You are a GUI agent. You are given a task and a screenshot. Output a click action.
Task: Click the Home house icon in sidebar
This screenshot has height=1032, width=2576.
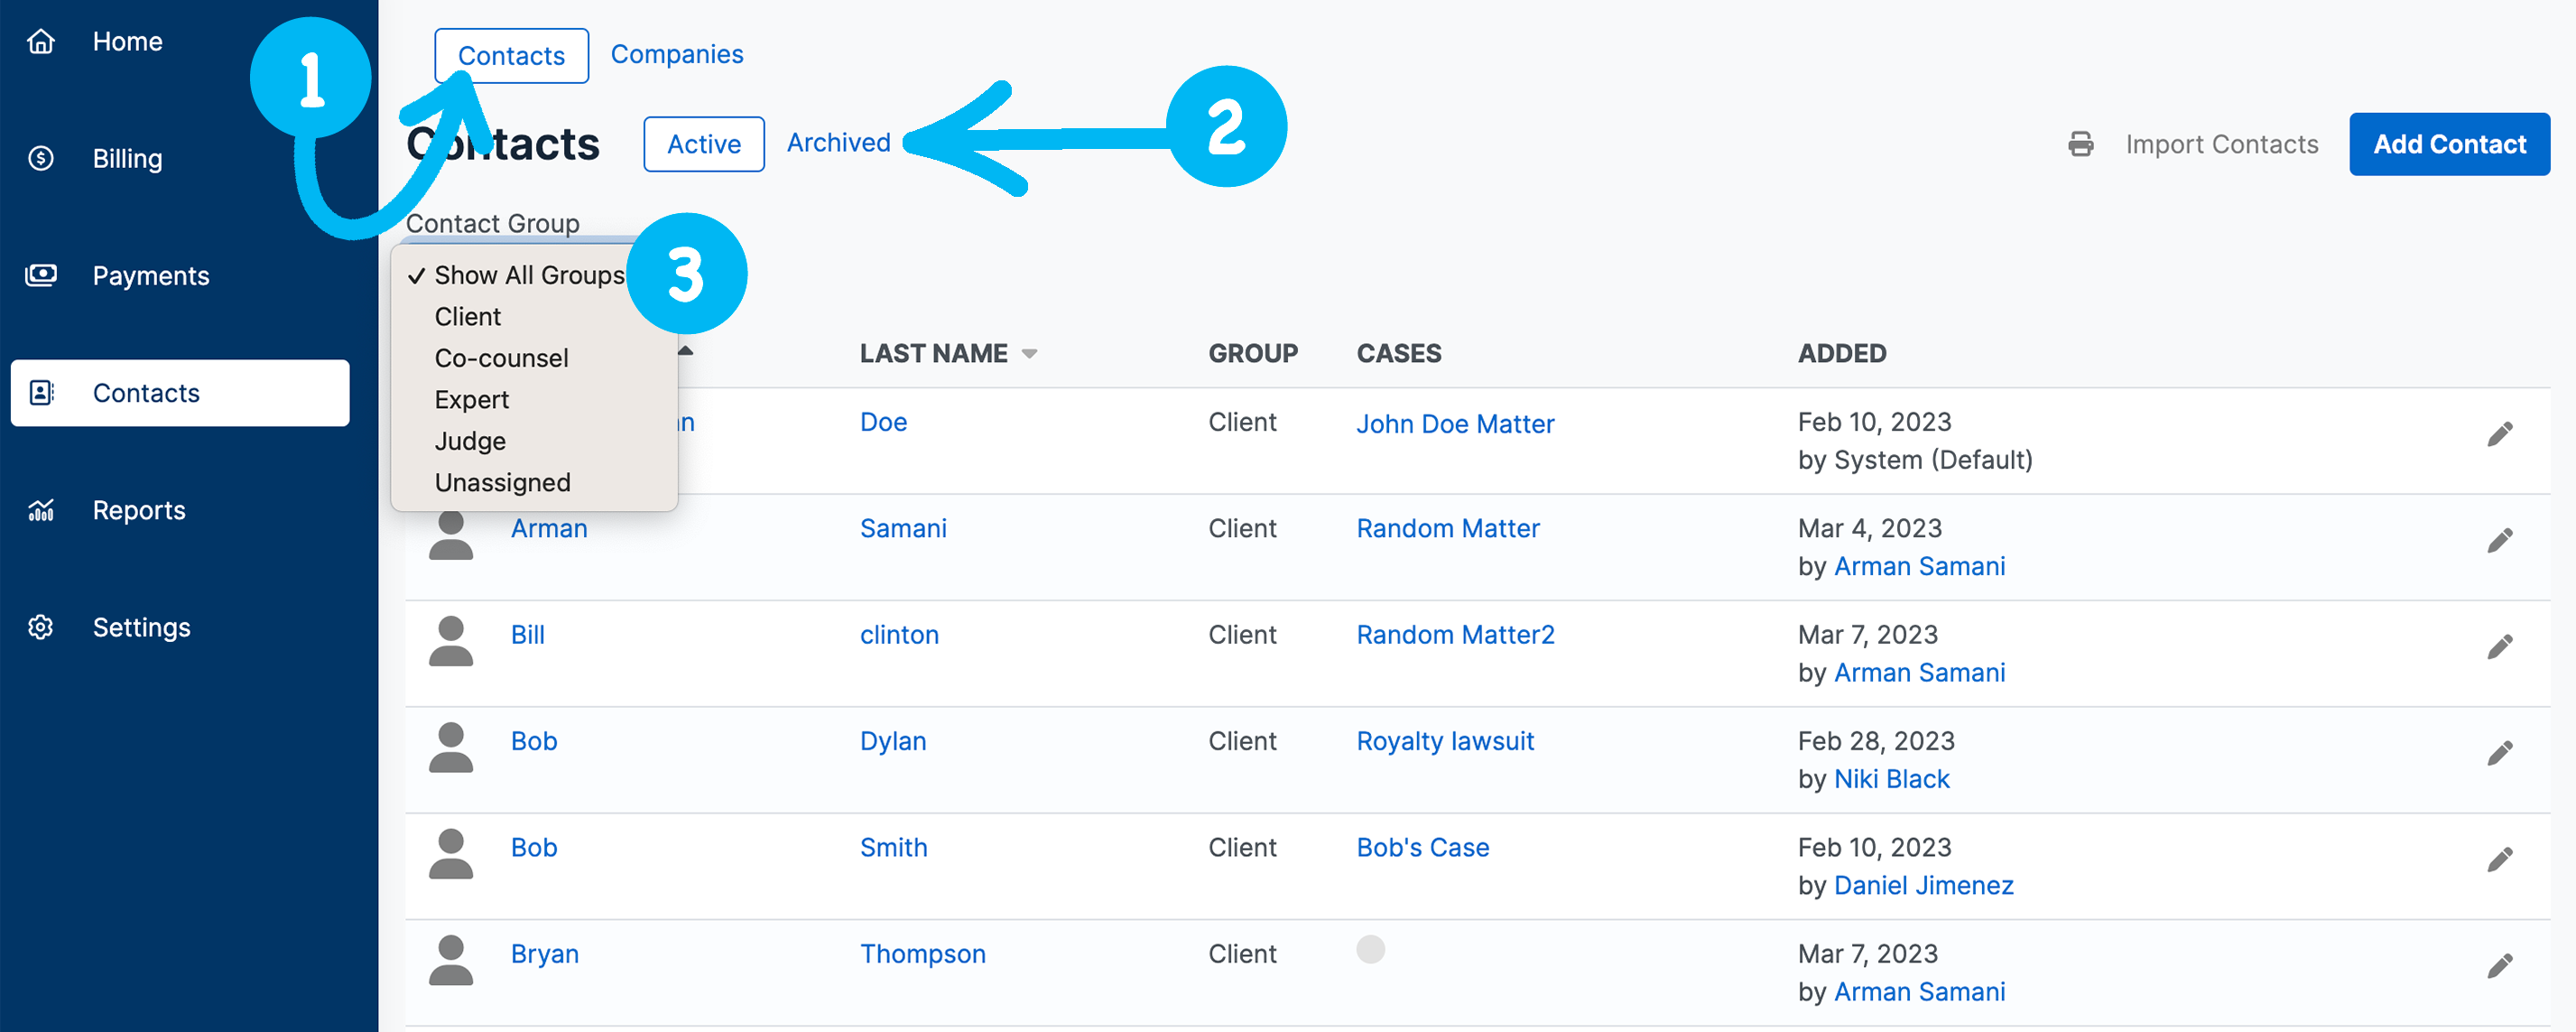coord(41,41)
